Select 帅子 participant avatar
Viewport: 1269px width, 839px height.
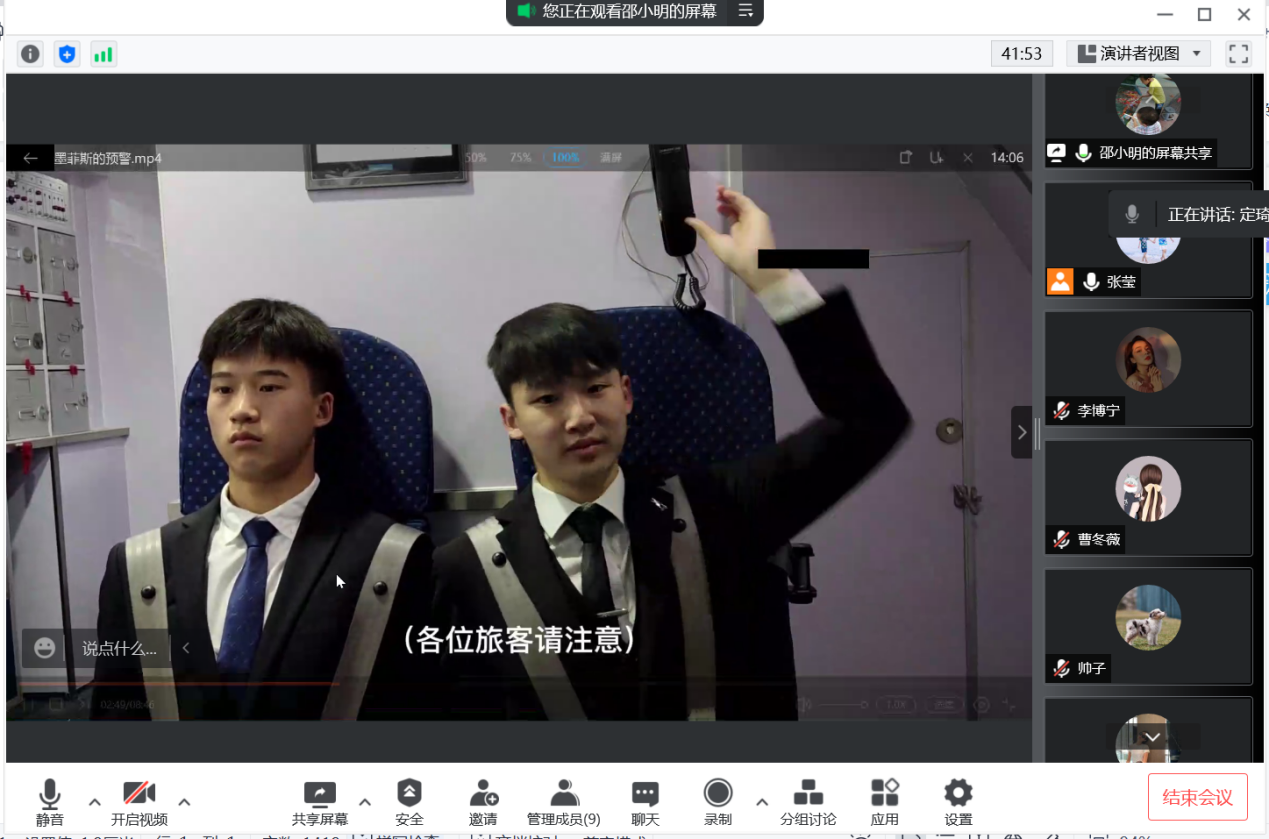click(x=1148, y=618)
